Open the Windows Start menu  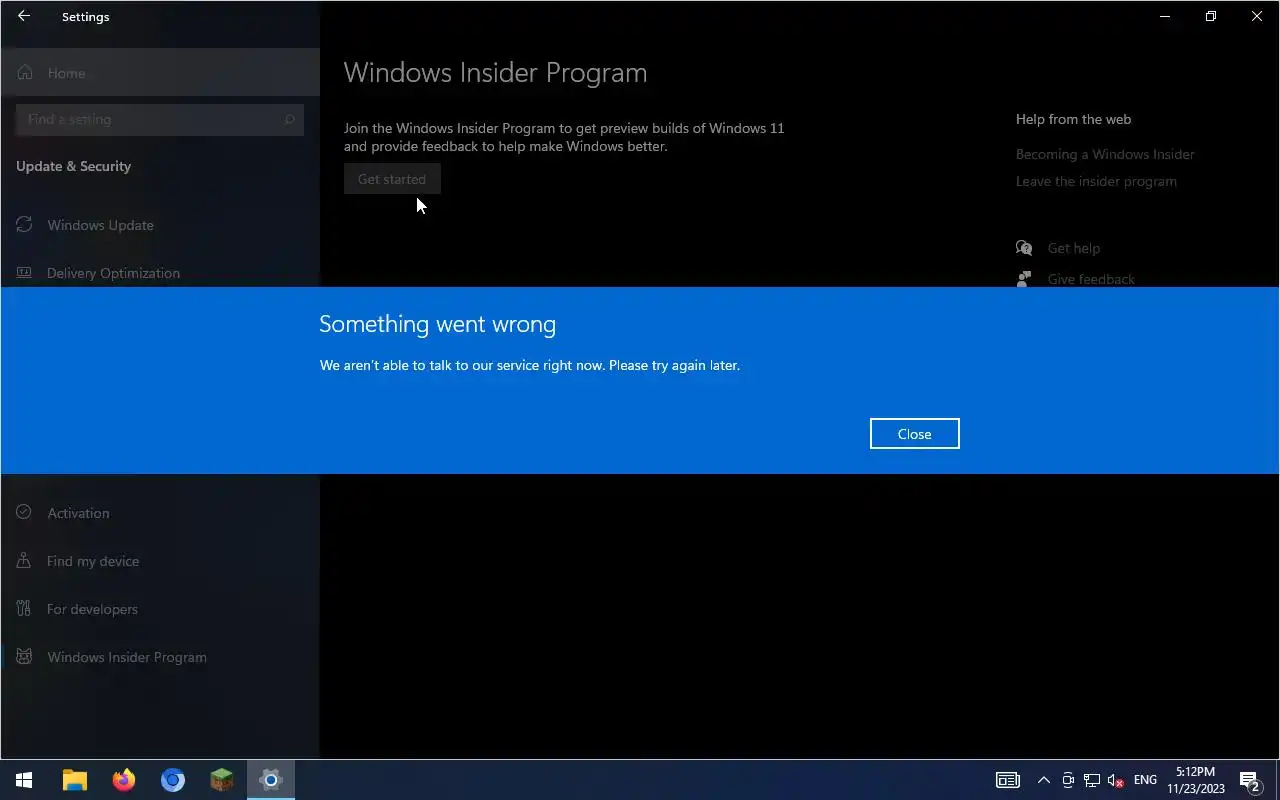pos(24,780)
